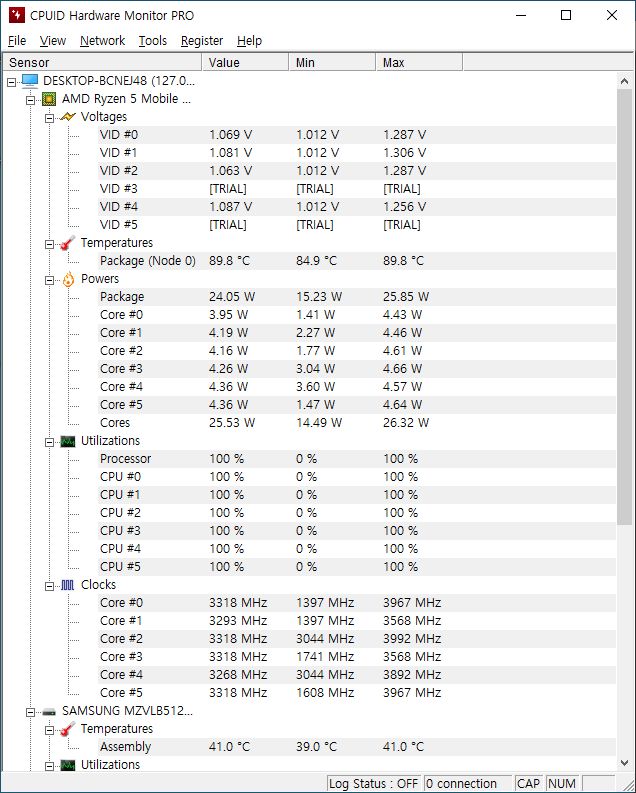This screenshot has width=636, height=793.
Task: Select the VID #5 trial row
Action: (x=357, y=225)
